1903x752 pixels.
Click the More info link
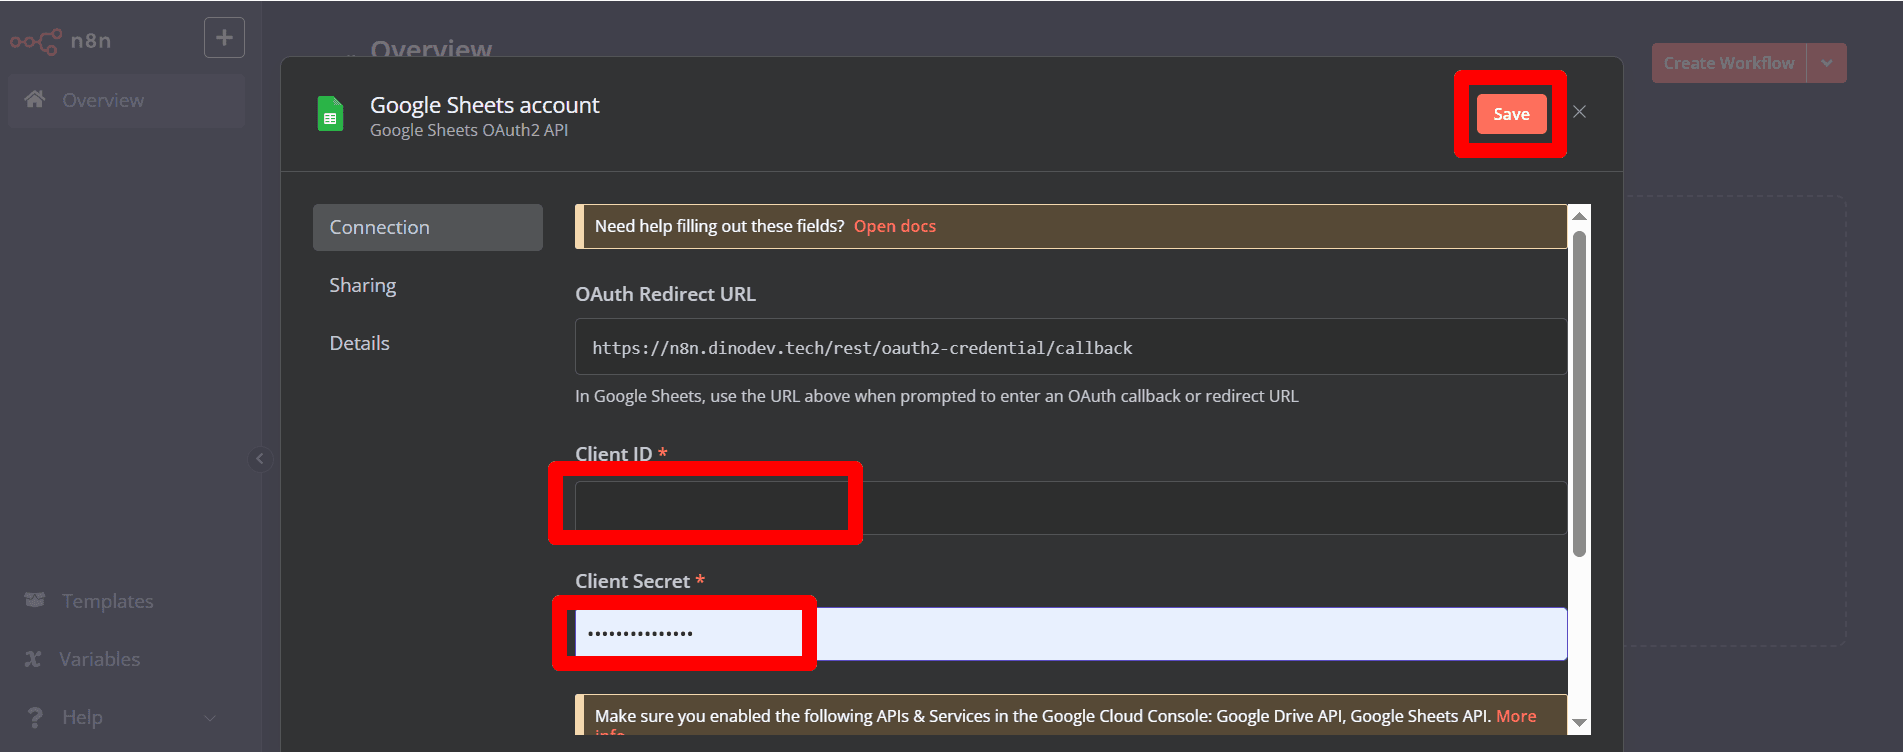pyautogui.click(x=1516, y=716)
